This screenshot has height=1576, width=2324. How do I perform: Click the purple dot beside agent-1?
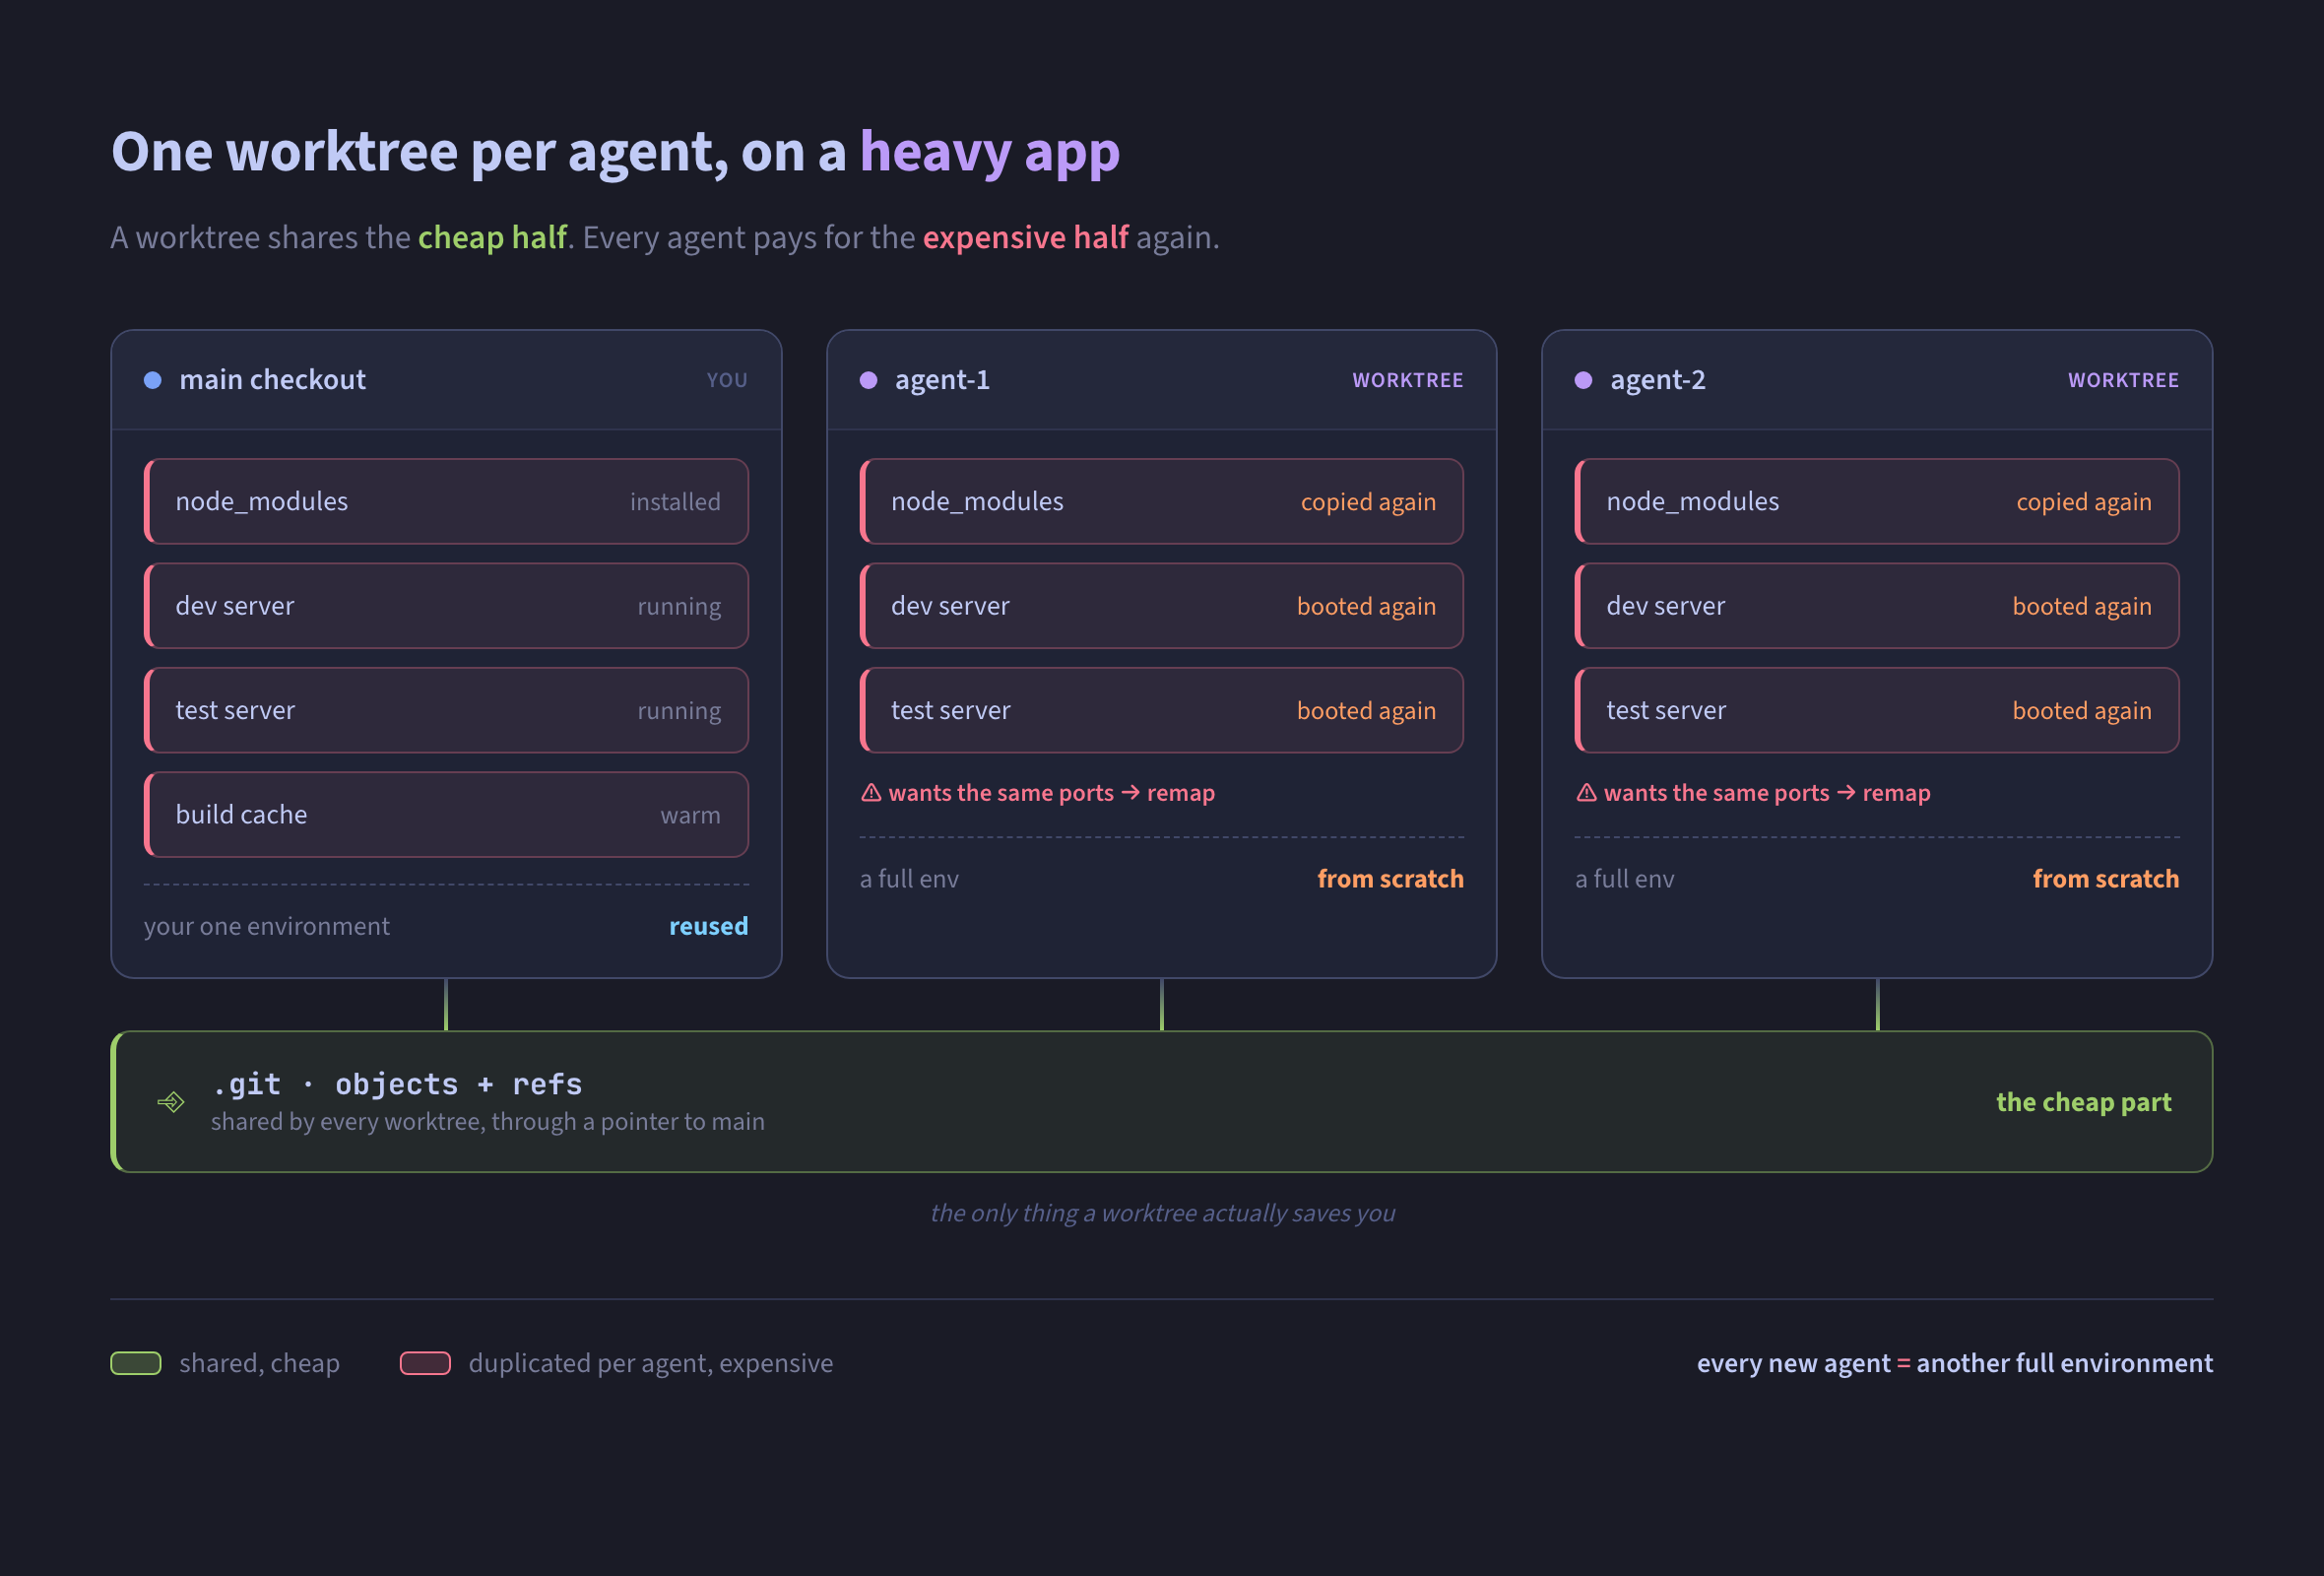(x=868, y=380)
